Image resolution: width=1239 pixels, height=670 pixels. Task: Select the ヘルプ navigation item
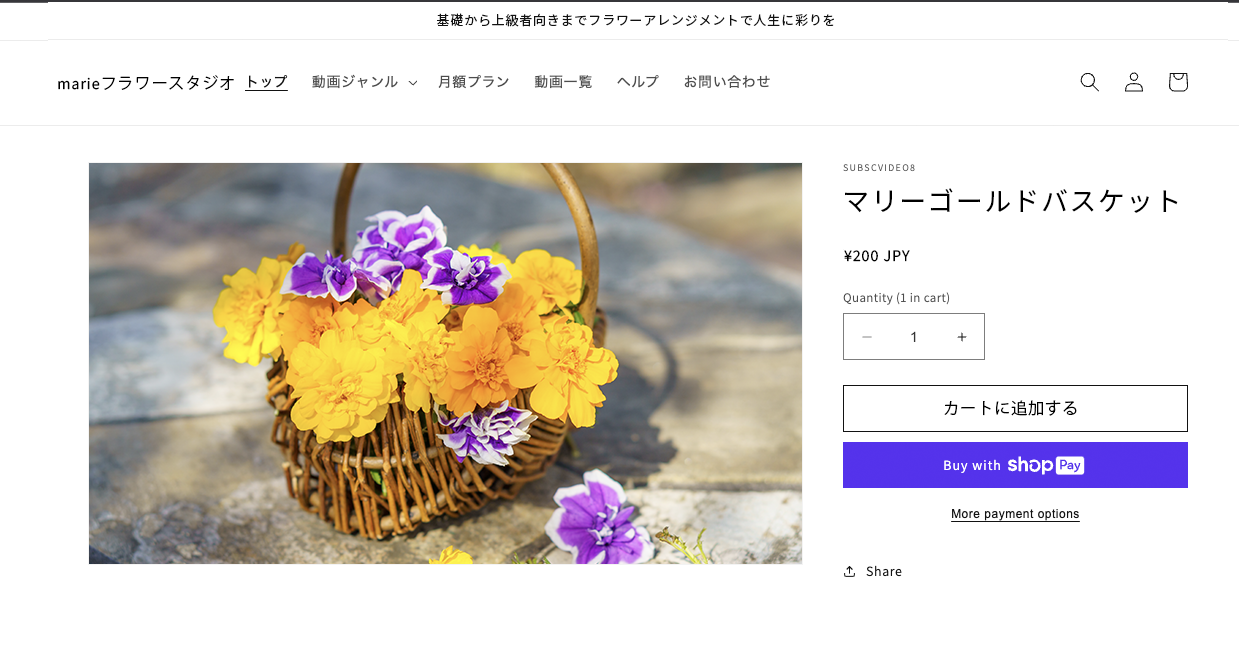coord(637,82)
